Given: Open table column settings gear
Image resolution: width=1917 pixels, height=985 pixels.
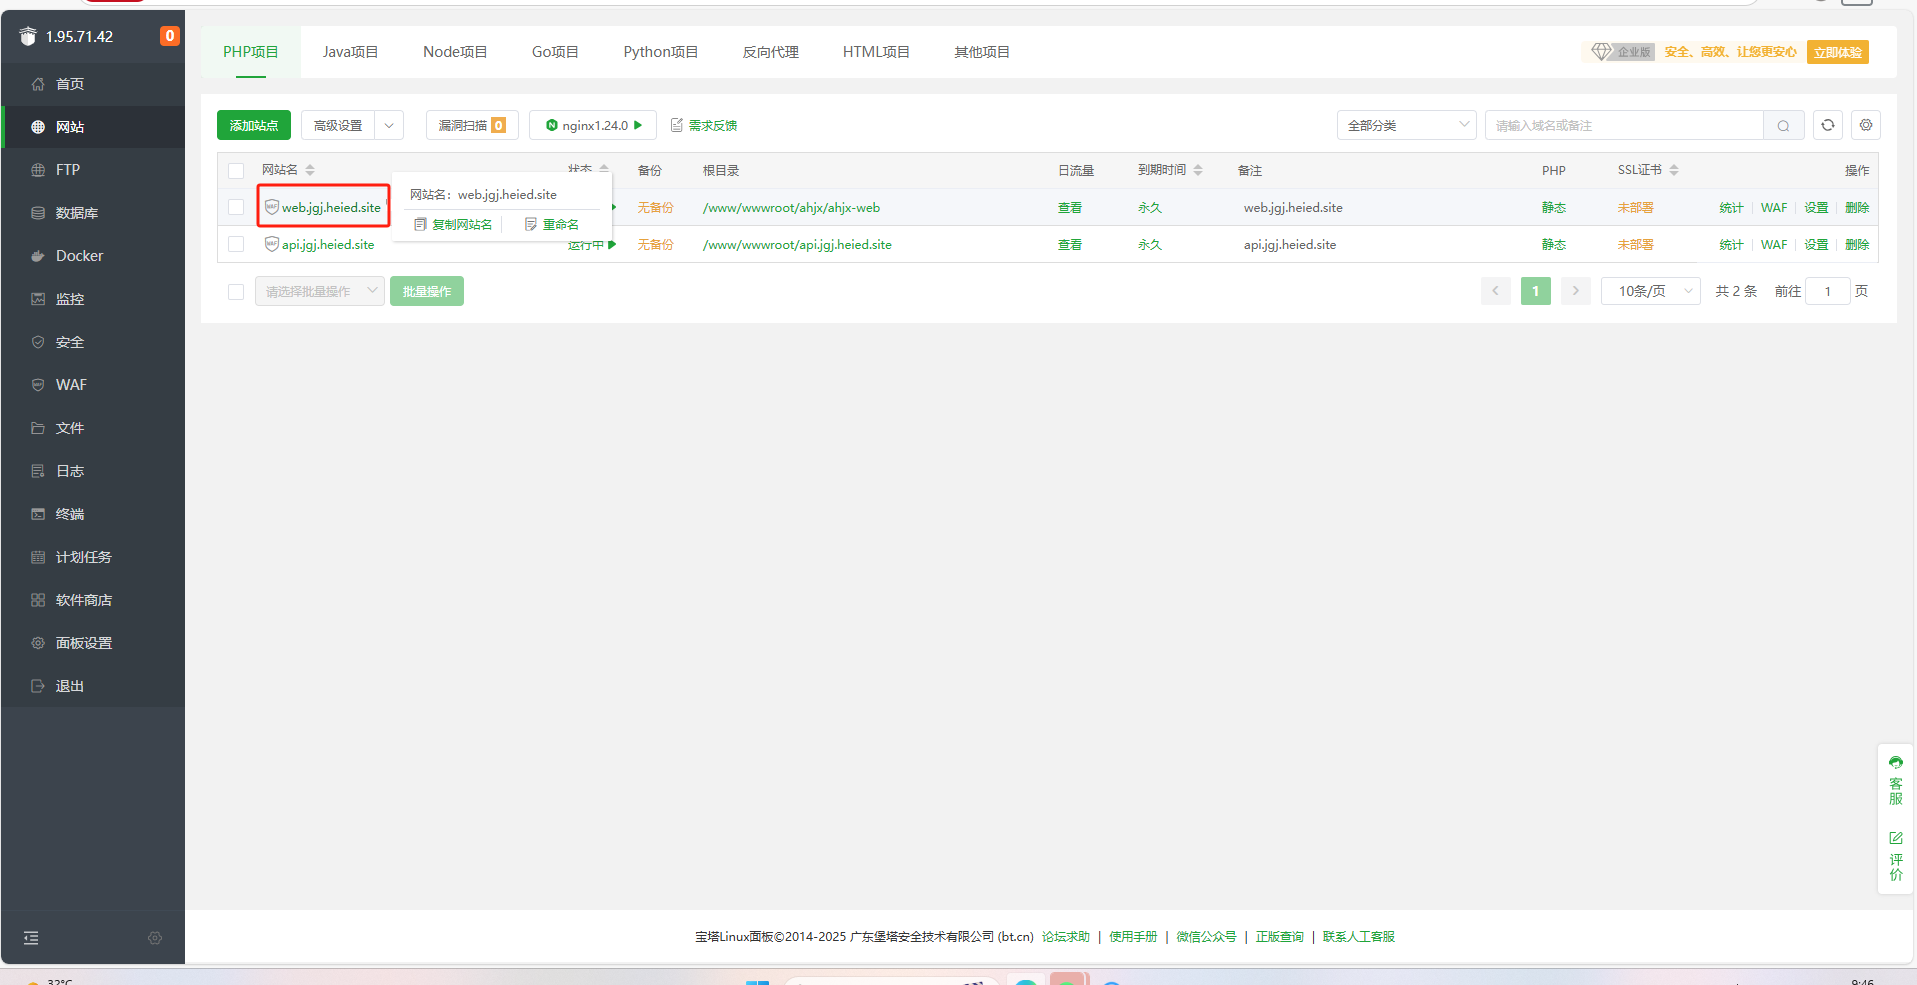Looking at the screenshot, I should 1866,125.
